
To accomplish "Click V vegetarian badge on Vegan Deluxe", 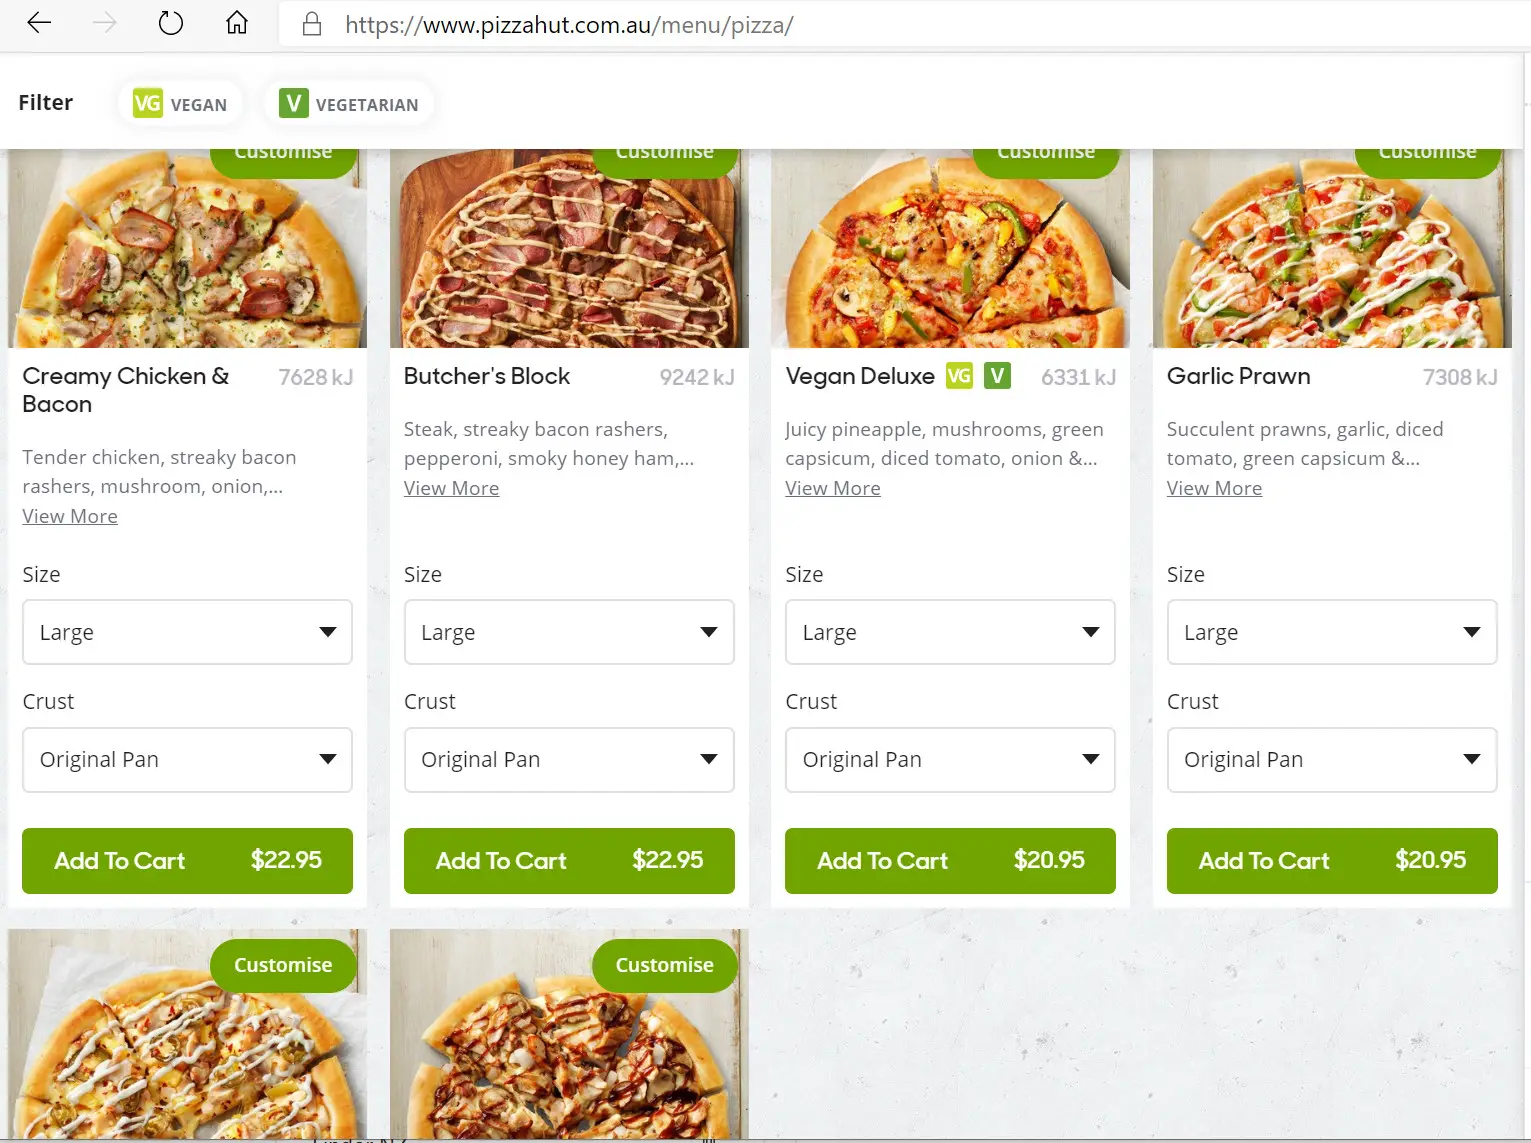I will coord(997,376).
